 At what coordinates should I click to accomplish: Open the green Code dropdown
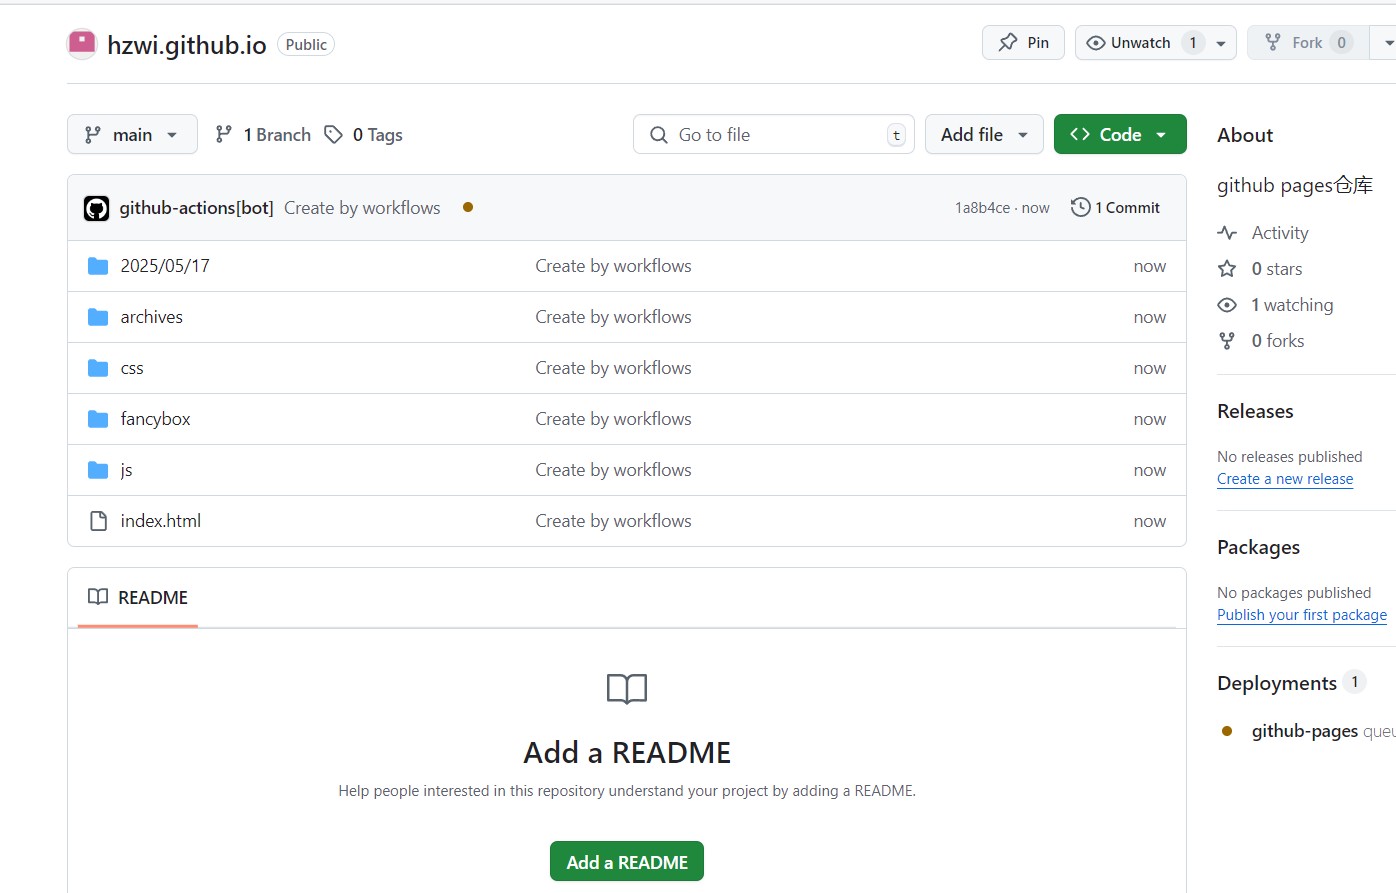(x=1120, y=134)
